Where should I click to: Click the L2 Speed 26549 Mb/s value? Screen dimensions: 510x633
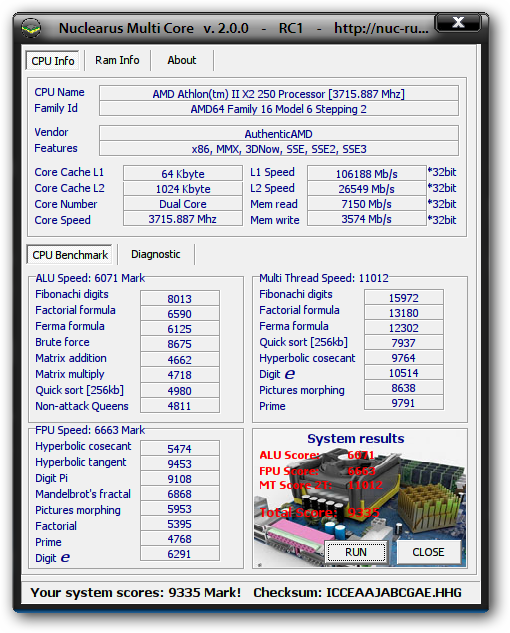pos(367,189)
